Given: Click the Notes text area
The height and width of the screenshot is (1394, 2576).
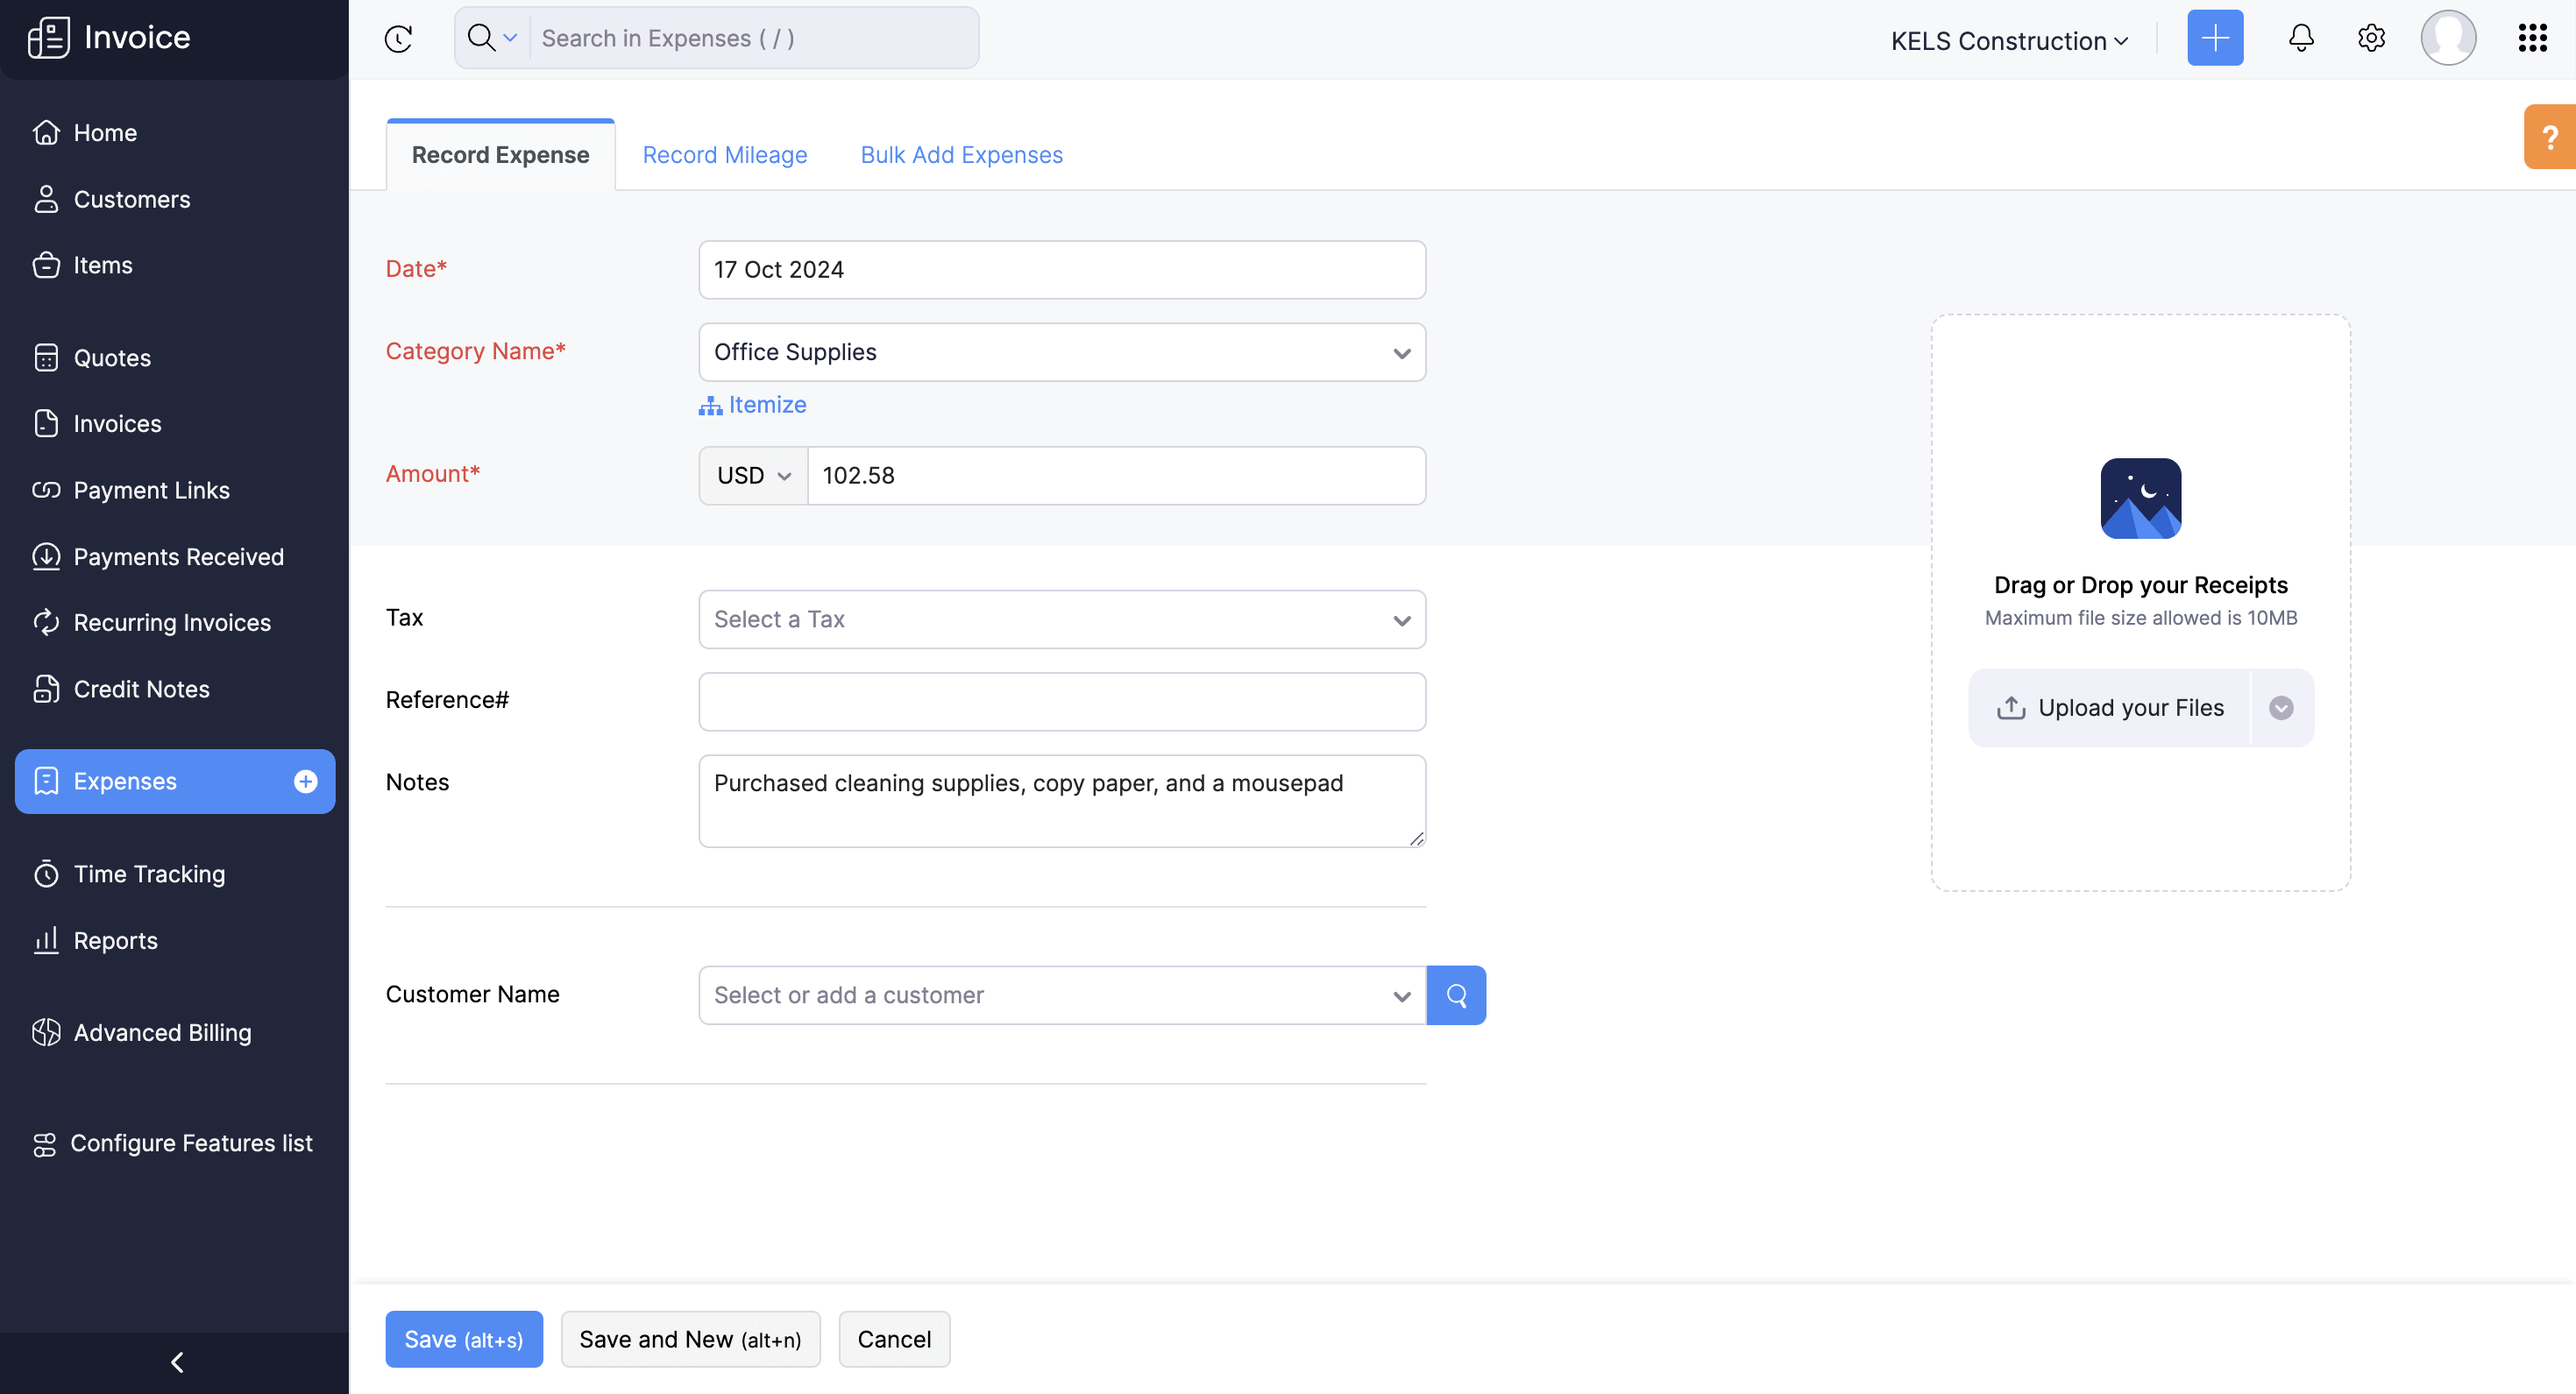Looking at the screenshot, I should click(x=1061, y=801).
